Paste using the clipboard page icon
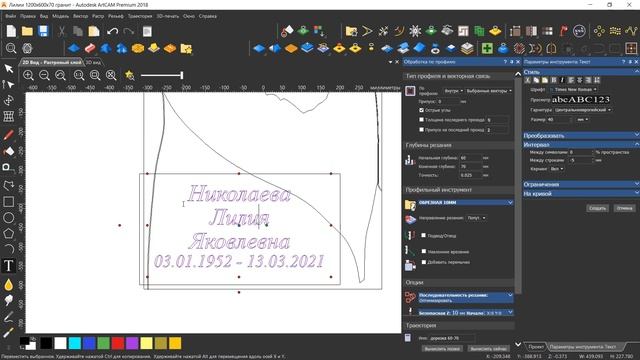640x360 pixels. [94, 31]
